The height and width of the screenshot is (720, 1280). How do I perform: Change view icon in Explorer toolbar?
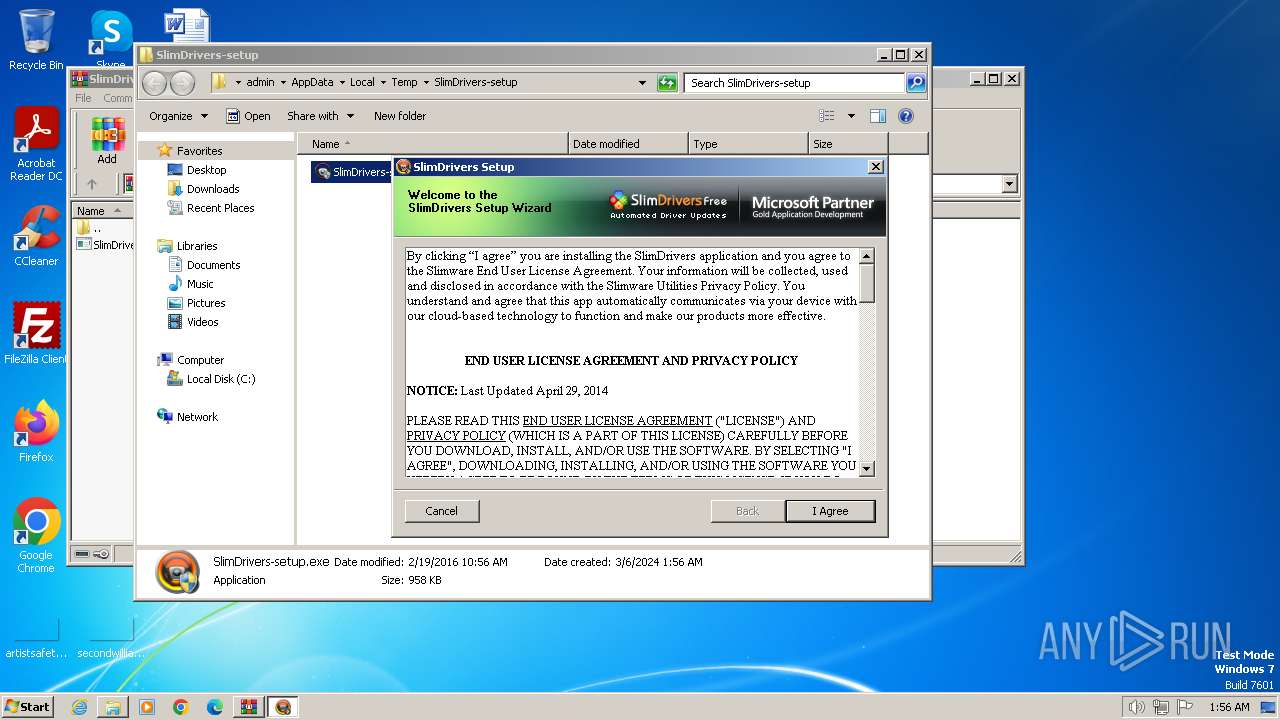click(x=827, y=116)
